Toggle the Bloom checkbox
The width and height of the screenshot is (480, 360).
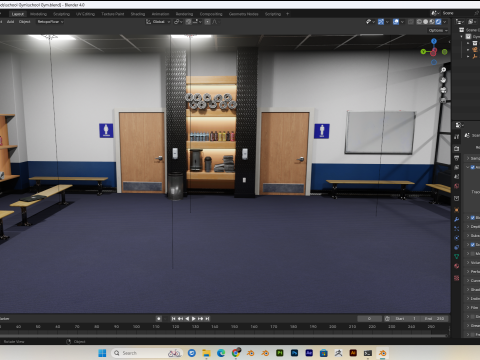pyautogui.click(x=473, y=218)
